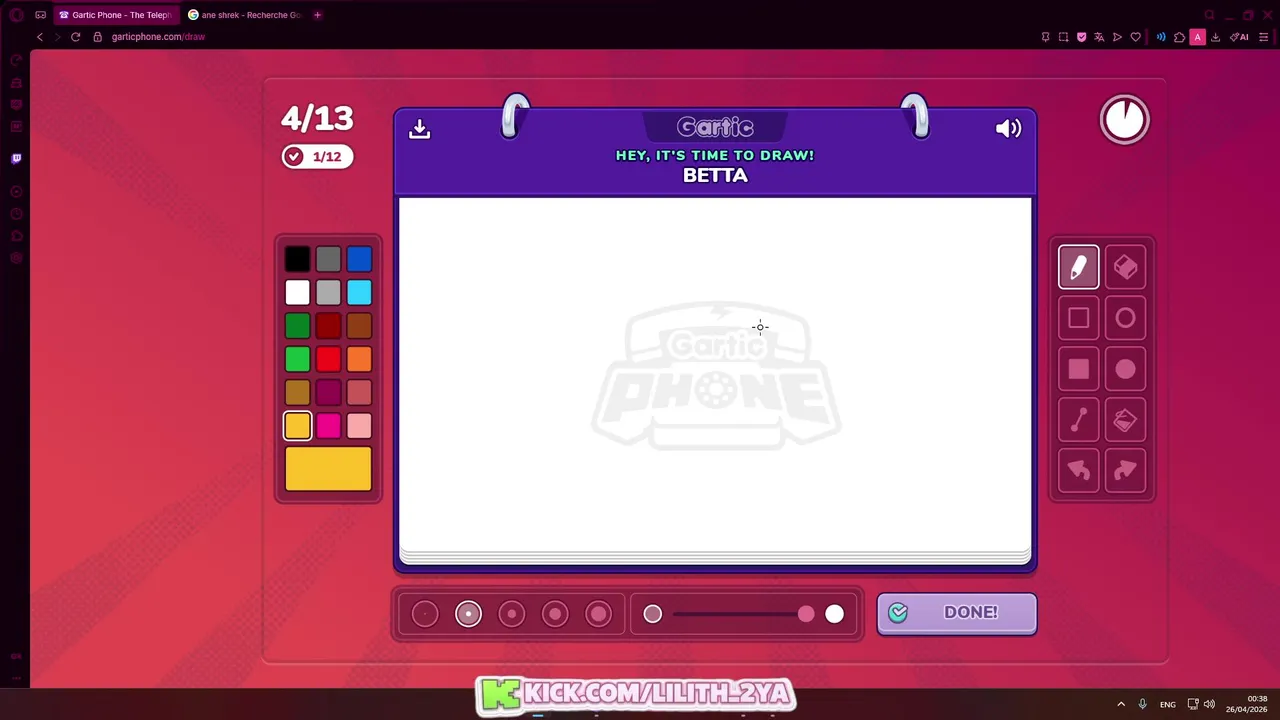Screen dimensions: 1280x720
Task: Select the filled ellipse tool
Action: 1125,369
